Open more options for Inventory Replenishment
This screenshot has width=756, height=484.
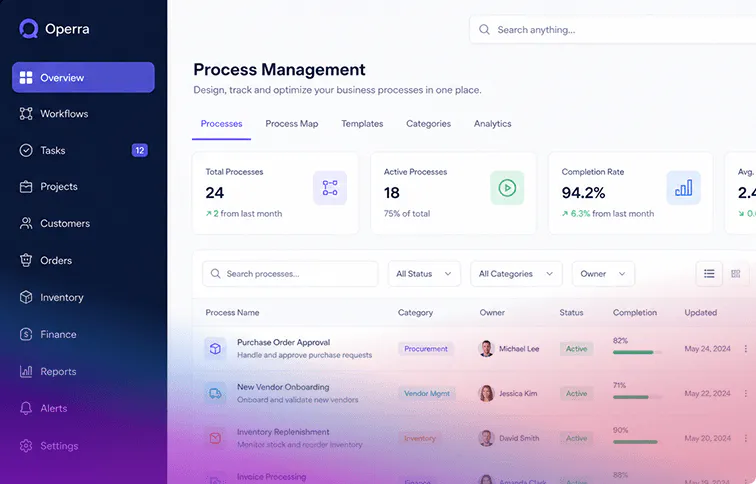pos(745,438)
